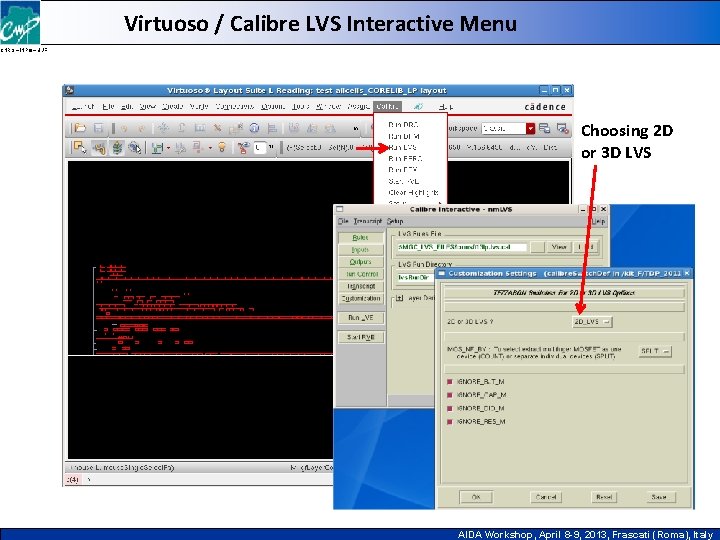
Task: Open the SPLIT option dropdown for MOS_NF_BY
Action: pyautogui.click(x=655, y=351)
